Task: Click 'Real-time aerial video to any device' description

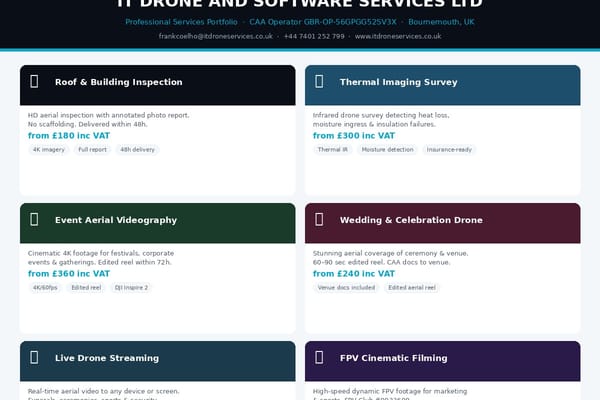Action: coord(103,391)
